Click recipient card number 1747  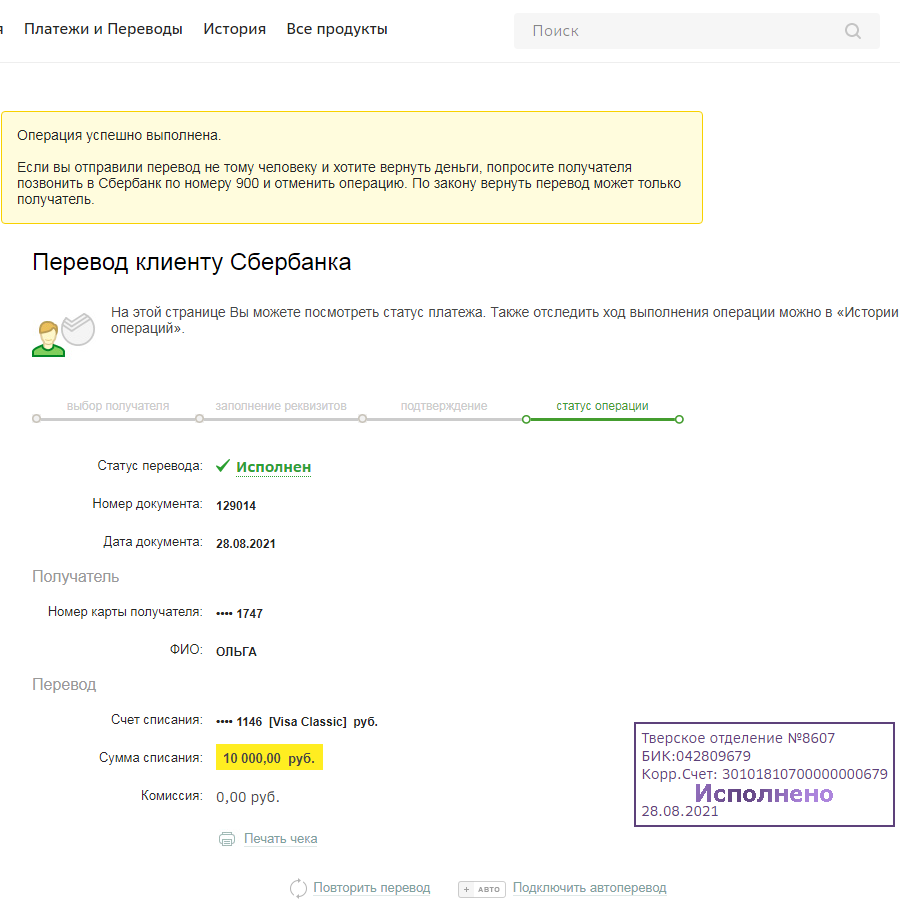coord(240,614)
